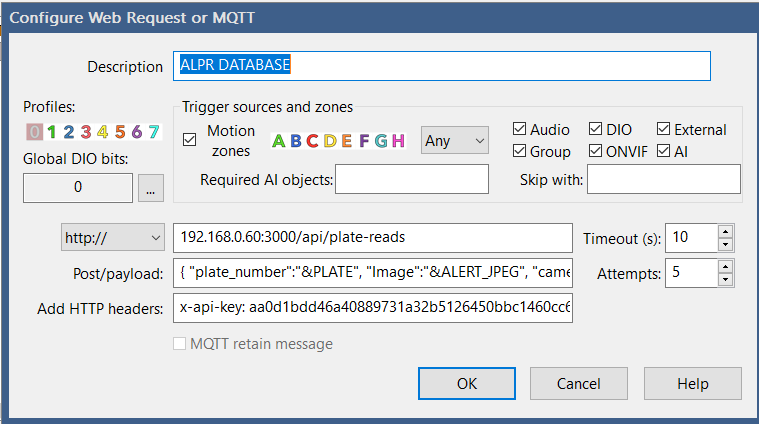
Task: Uncheck the ONVIF trigger checkbox
Action: (596, 151)
